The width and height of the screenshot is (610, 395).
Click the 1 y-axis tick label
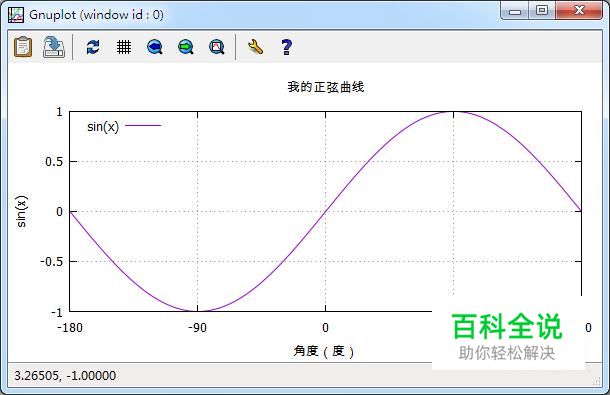pyautogui.click(x=59, y=112)
